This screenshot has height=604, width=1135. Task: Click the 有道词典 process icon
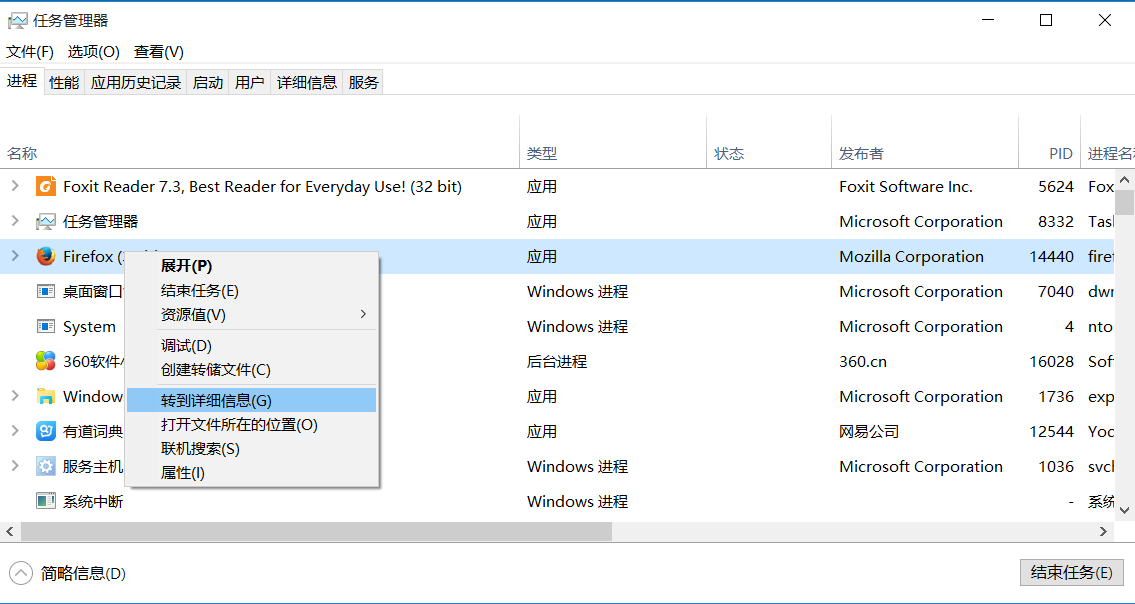46,432
